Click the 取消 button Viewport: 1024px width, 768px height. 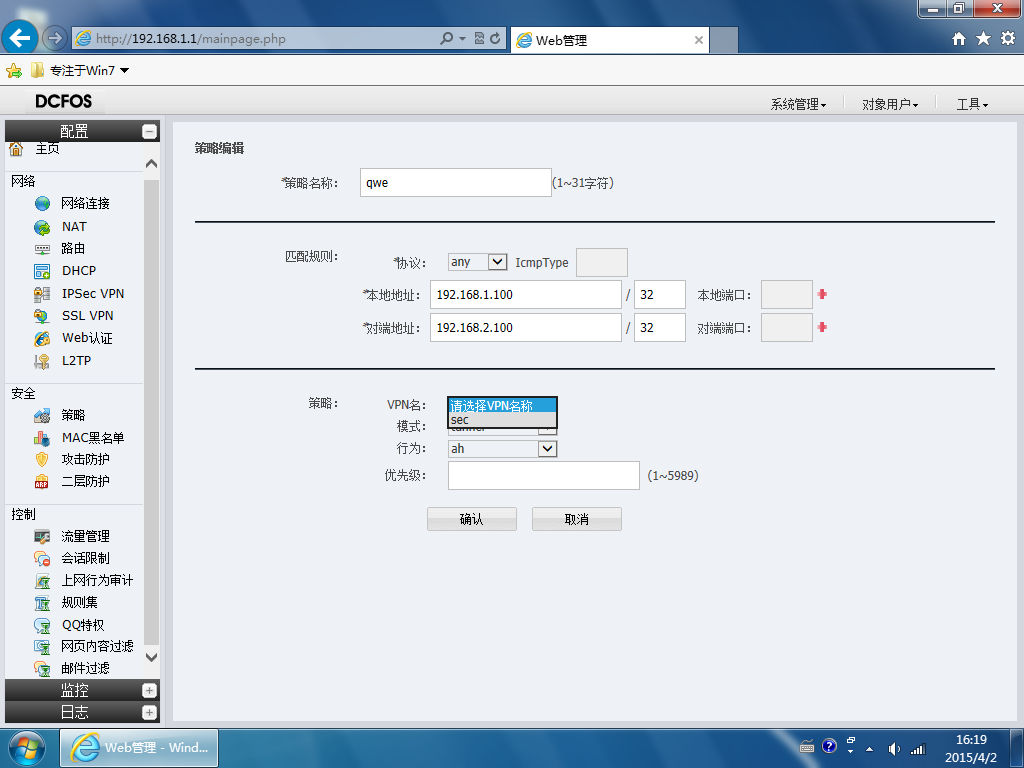577,519
